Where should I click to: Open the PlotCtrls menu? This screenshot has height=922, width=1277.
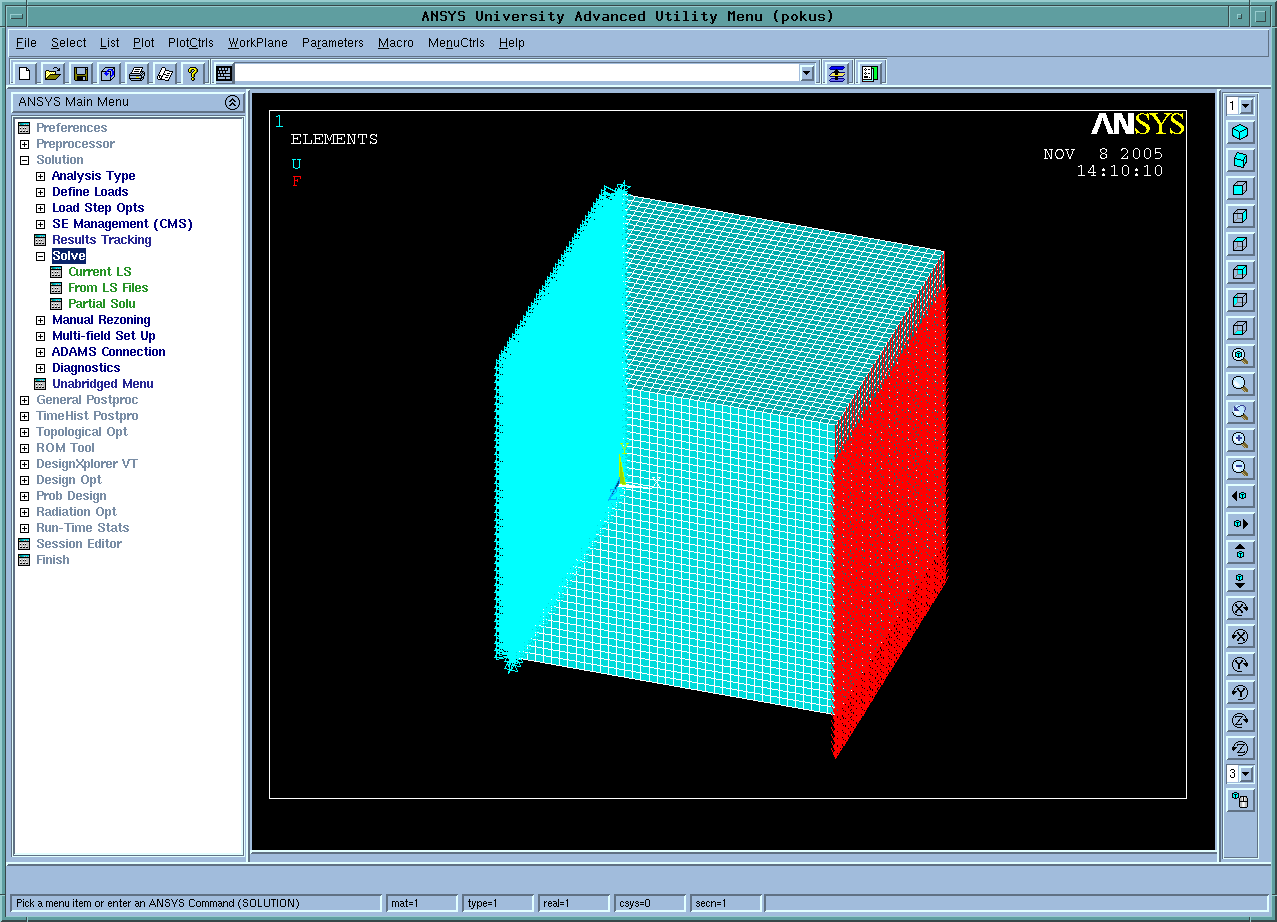coord(191,43)
